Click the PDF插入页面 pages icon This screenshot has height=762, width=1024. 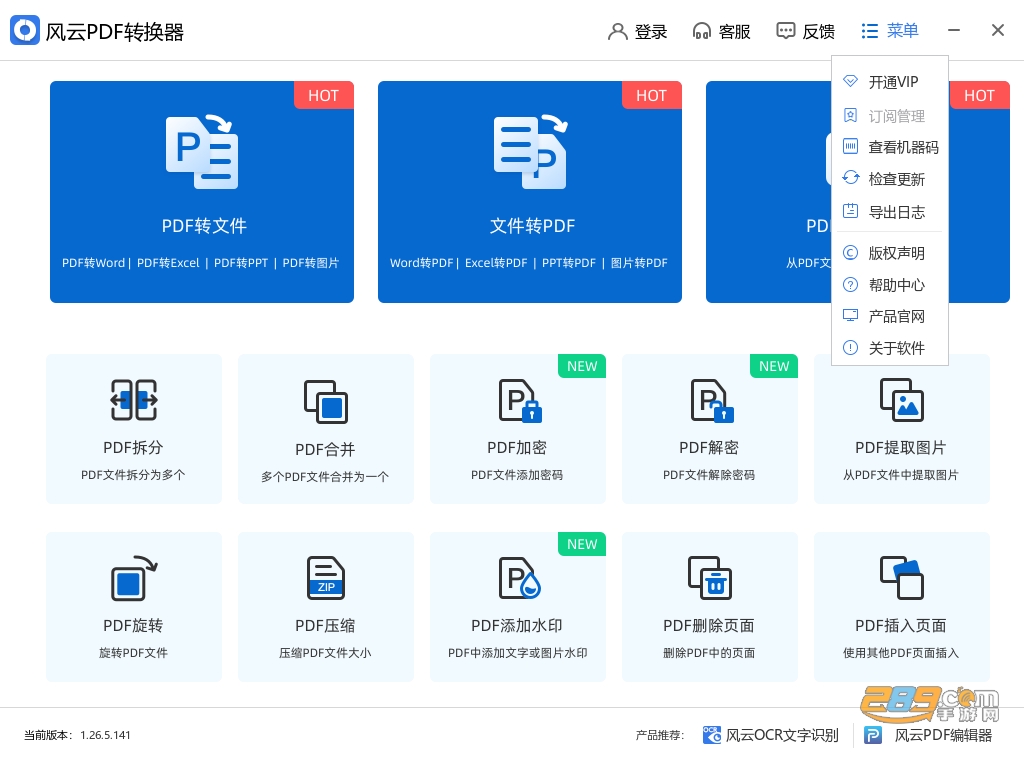902,578
